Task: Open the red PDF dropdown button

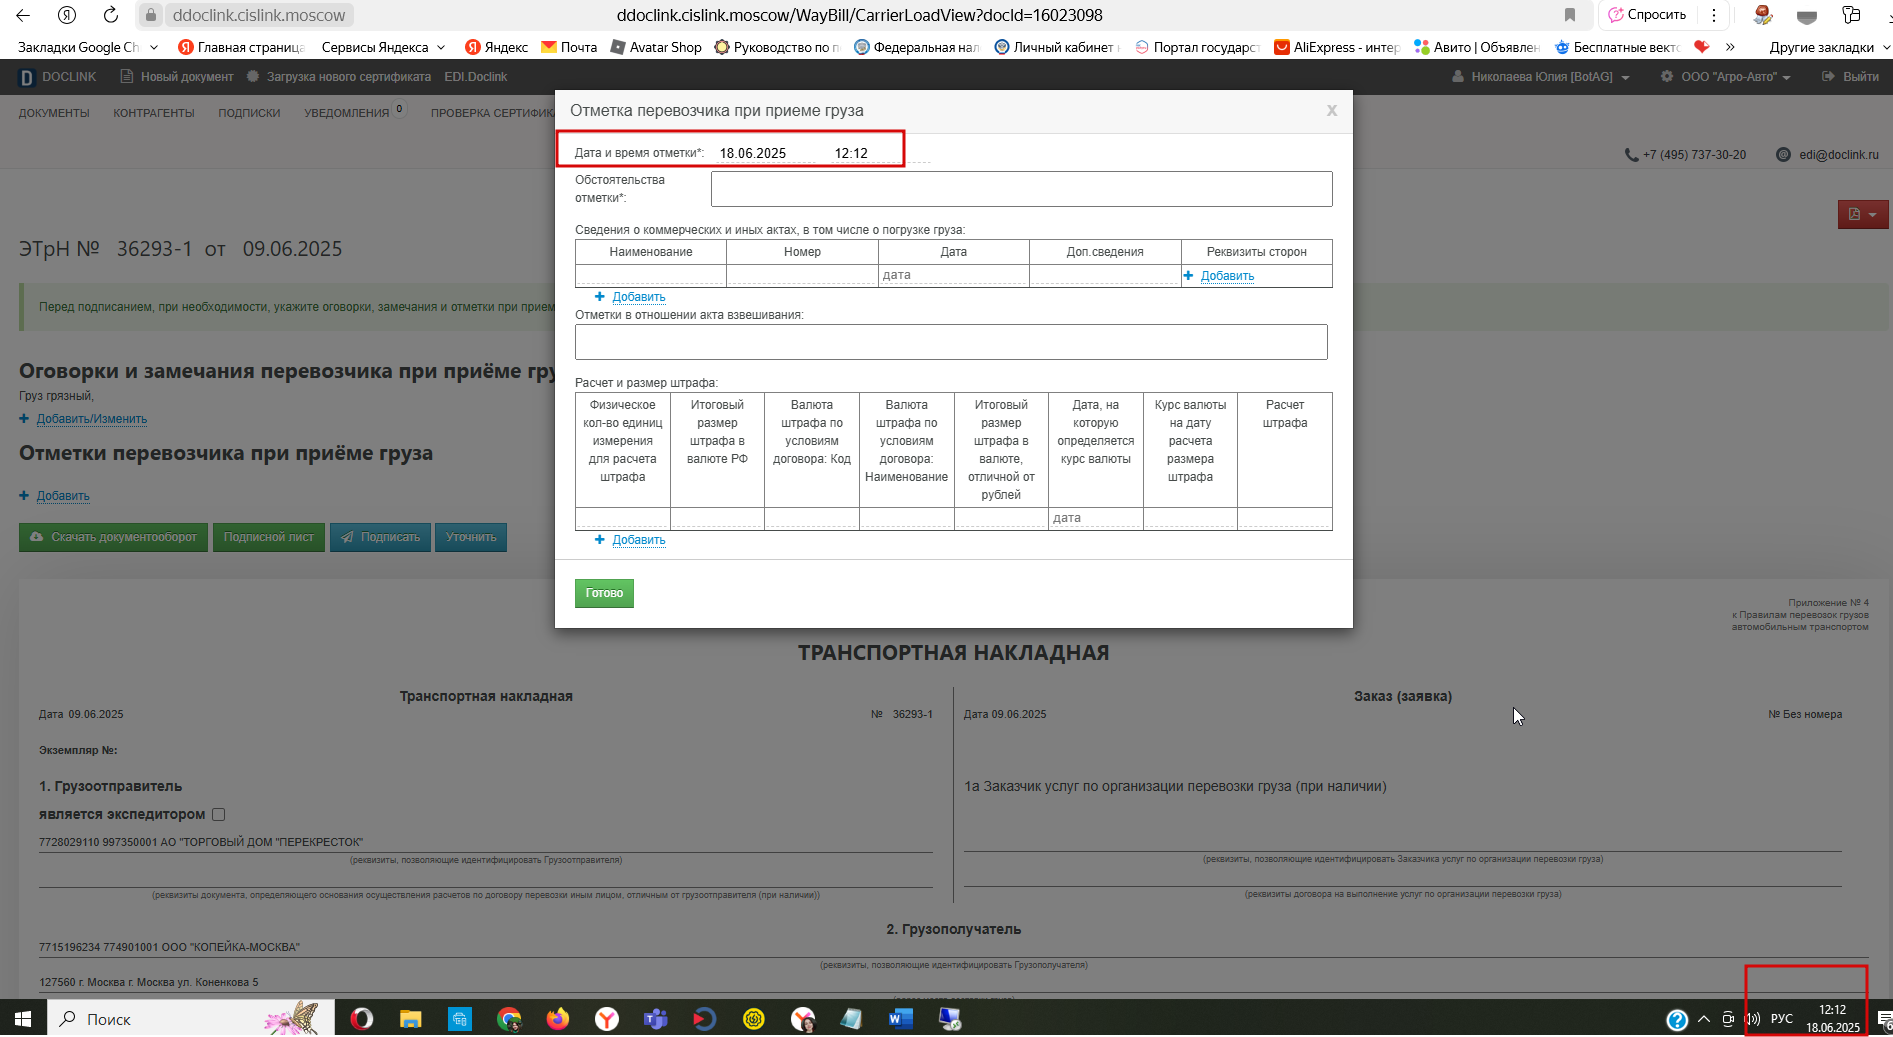Action: [1863, 214]
